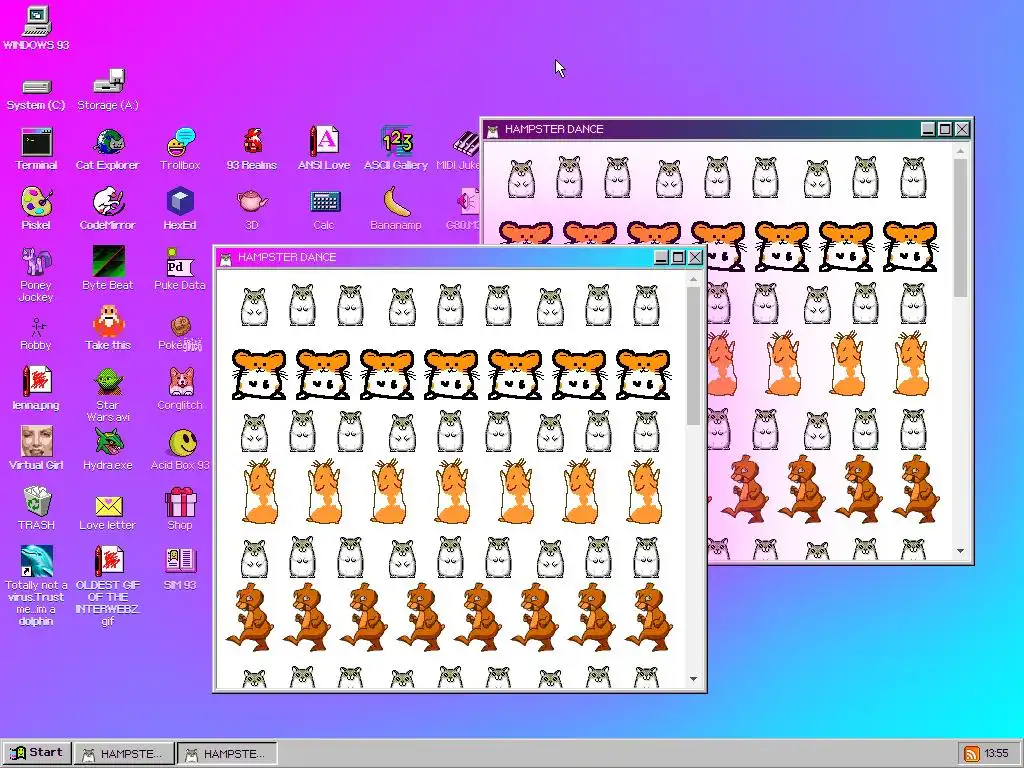Click the Start button
Screen dimensions: 1024x768
[x=37, y=753]
